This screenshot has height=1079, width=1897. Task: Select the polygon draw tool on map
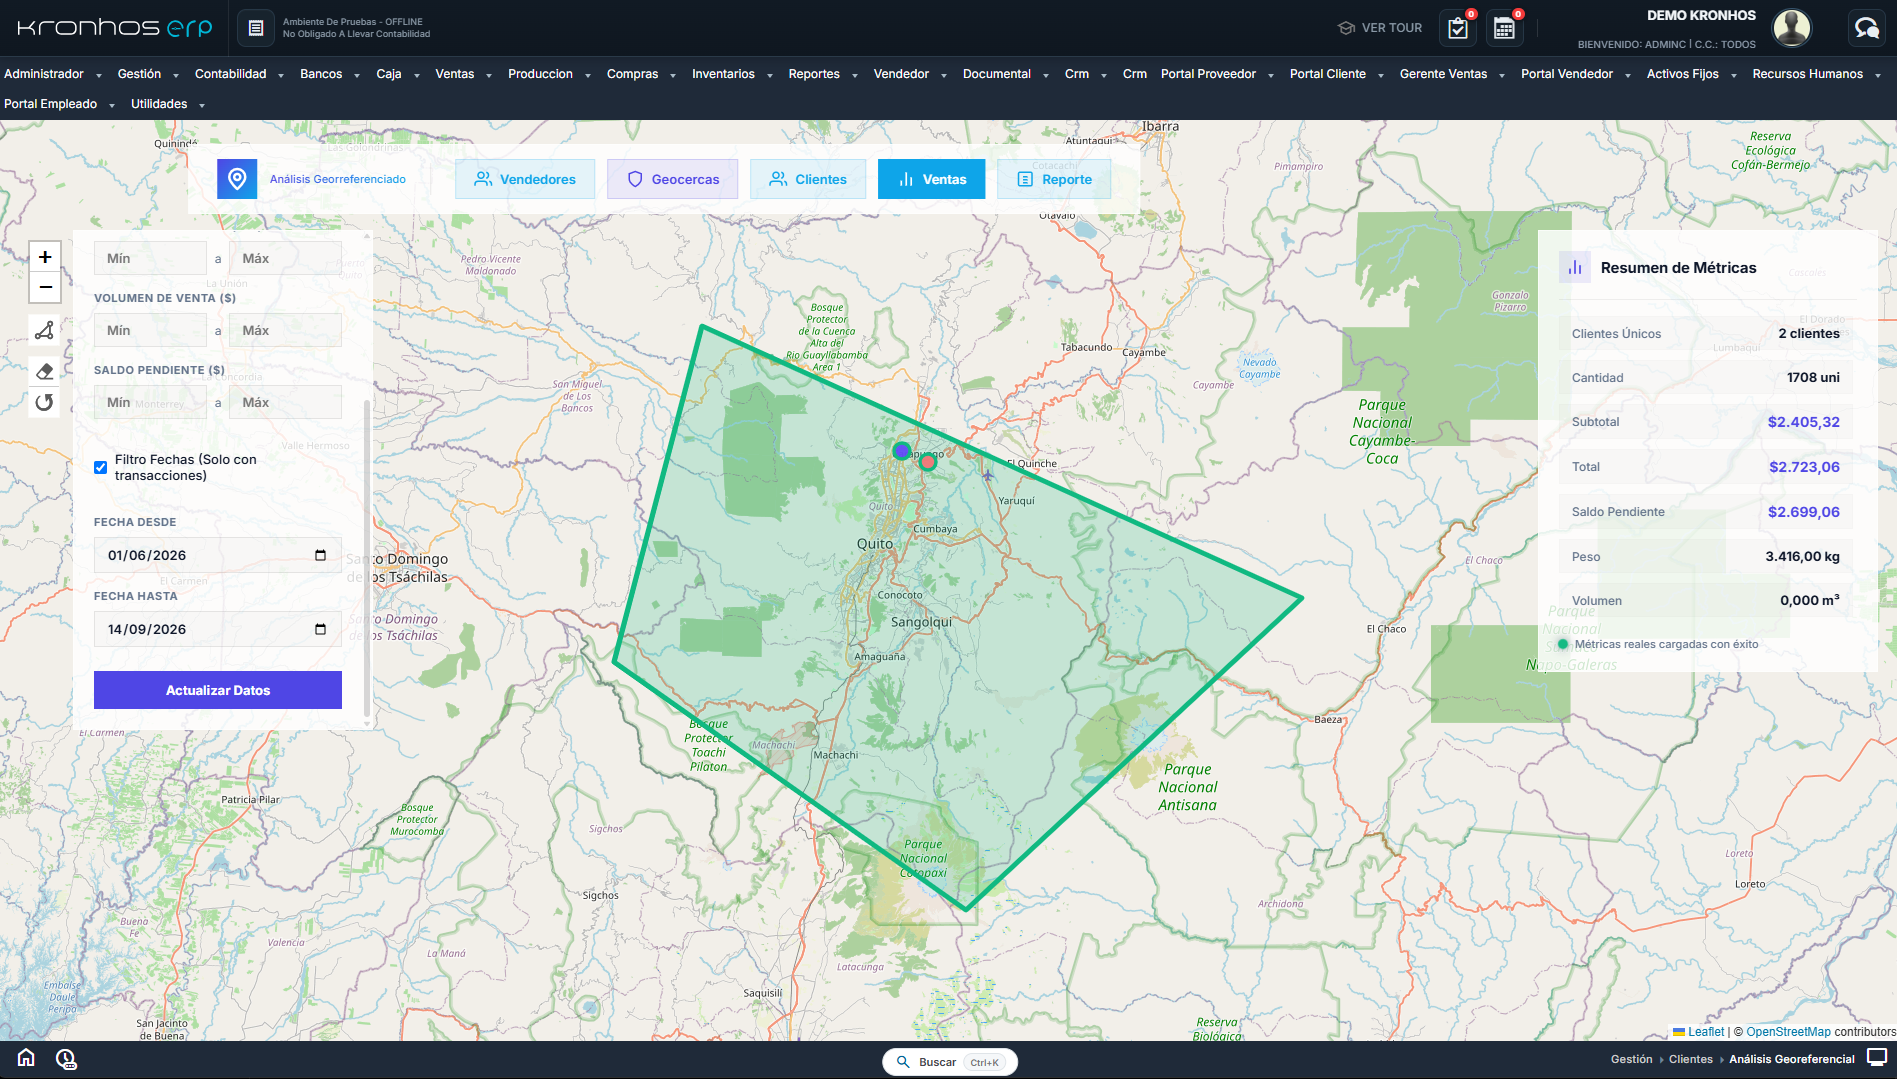click(45, 330)
